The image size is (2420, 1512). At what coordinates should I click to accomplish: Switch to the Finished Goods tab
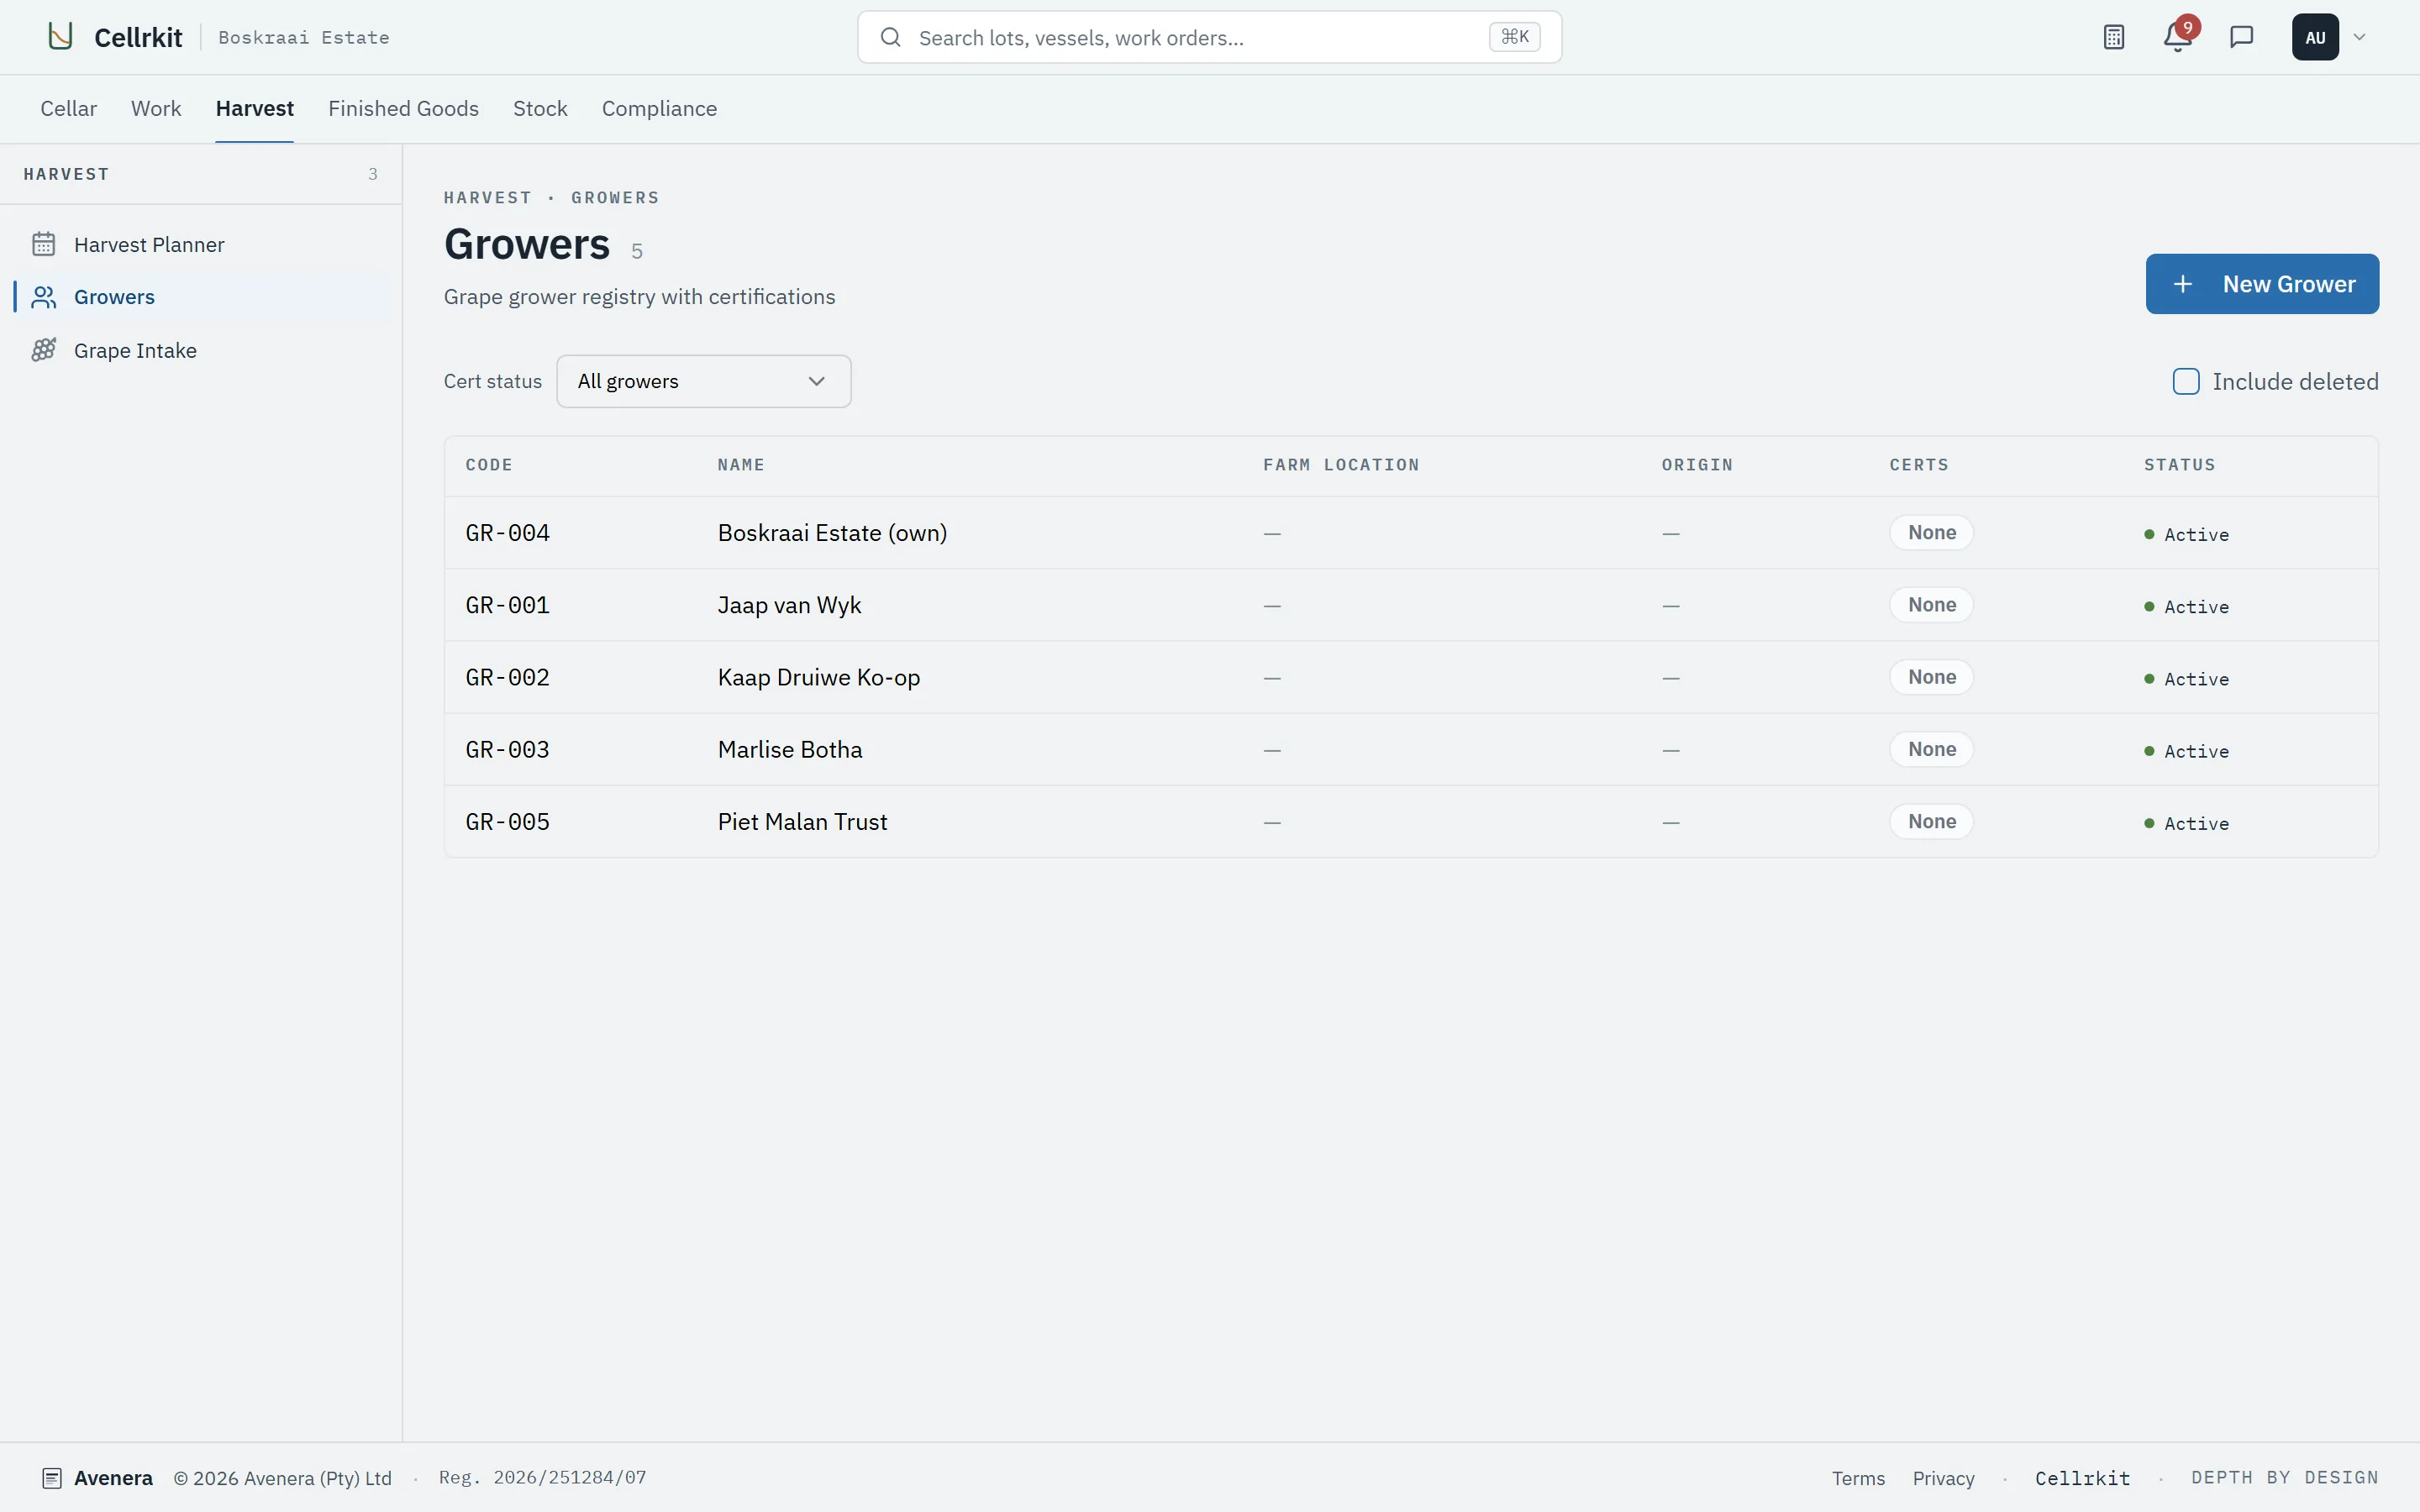click(x=403, y=108)
